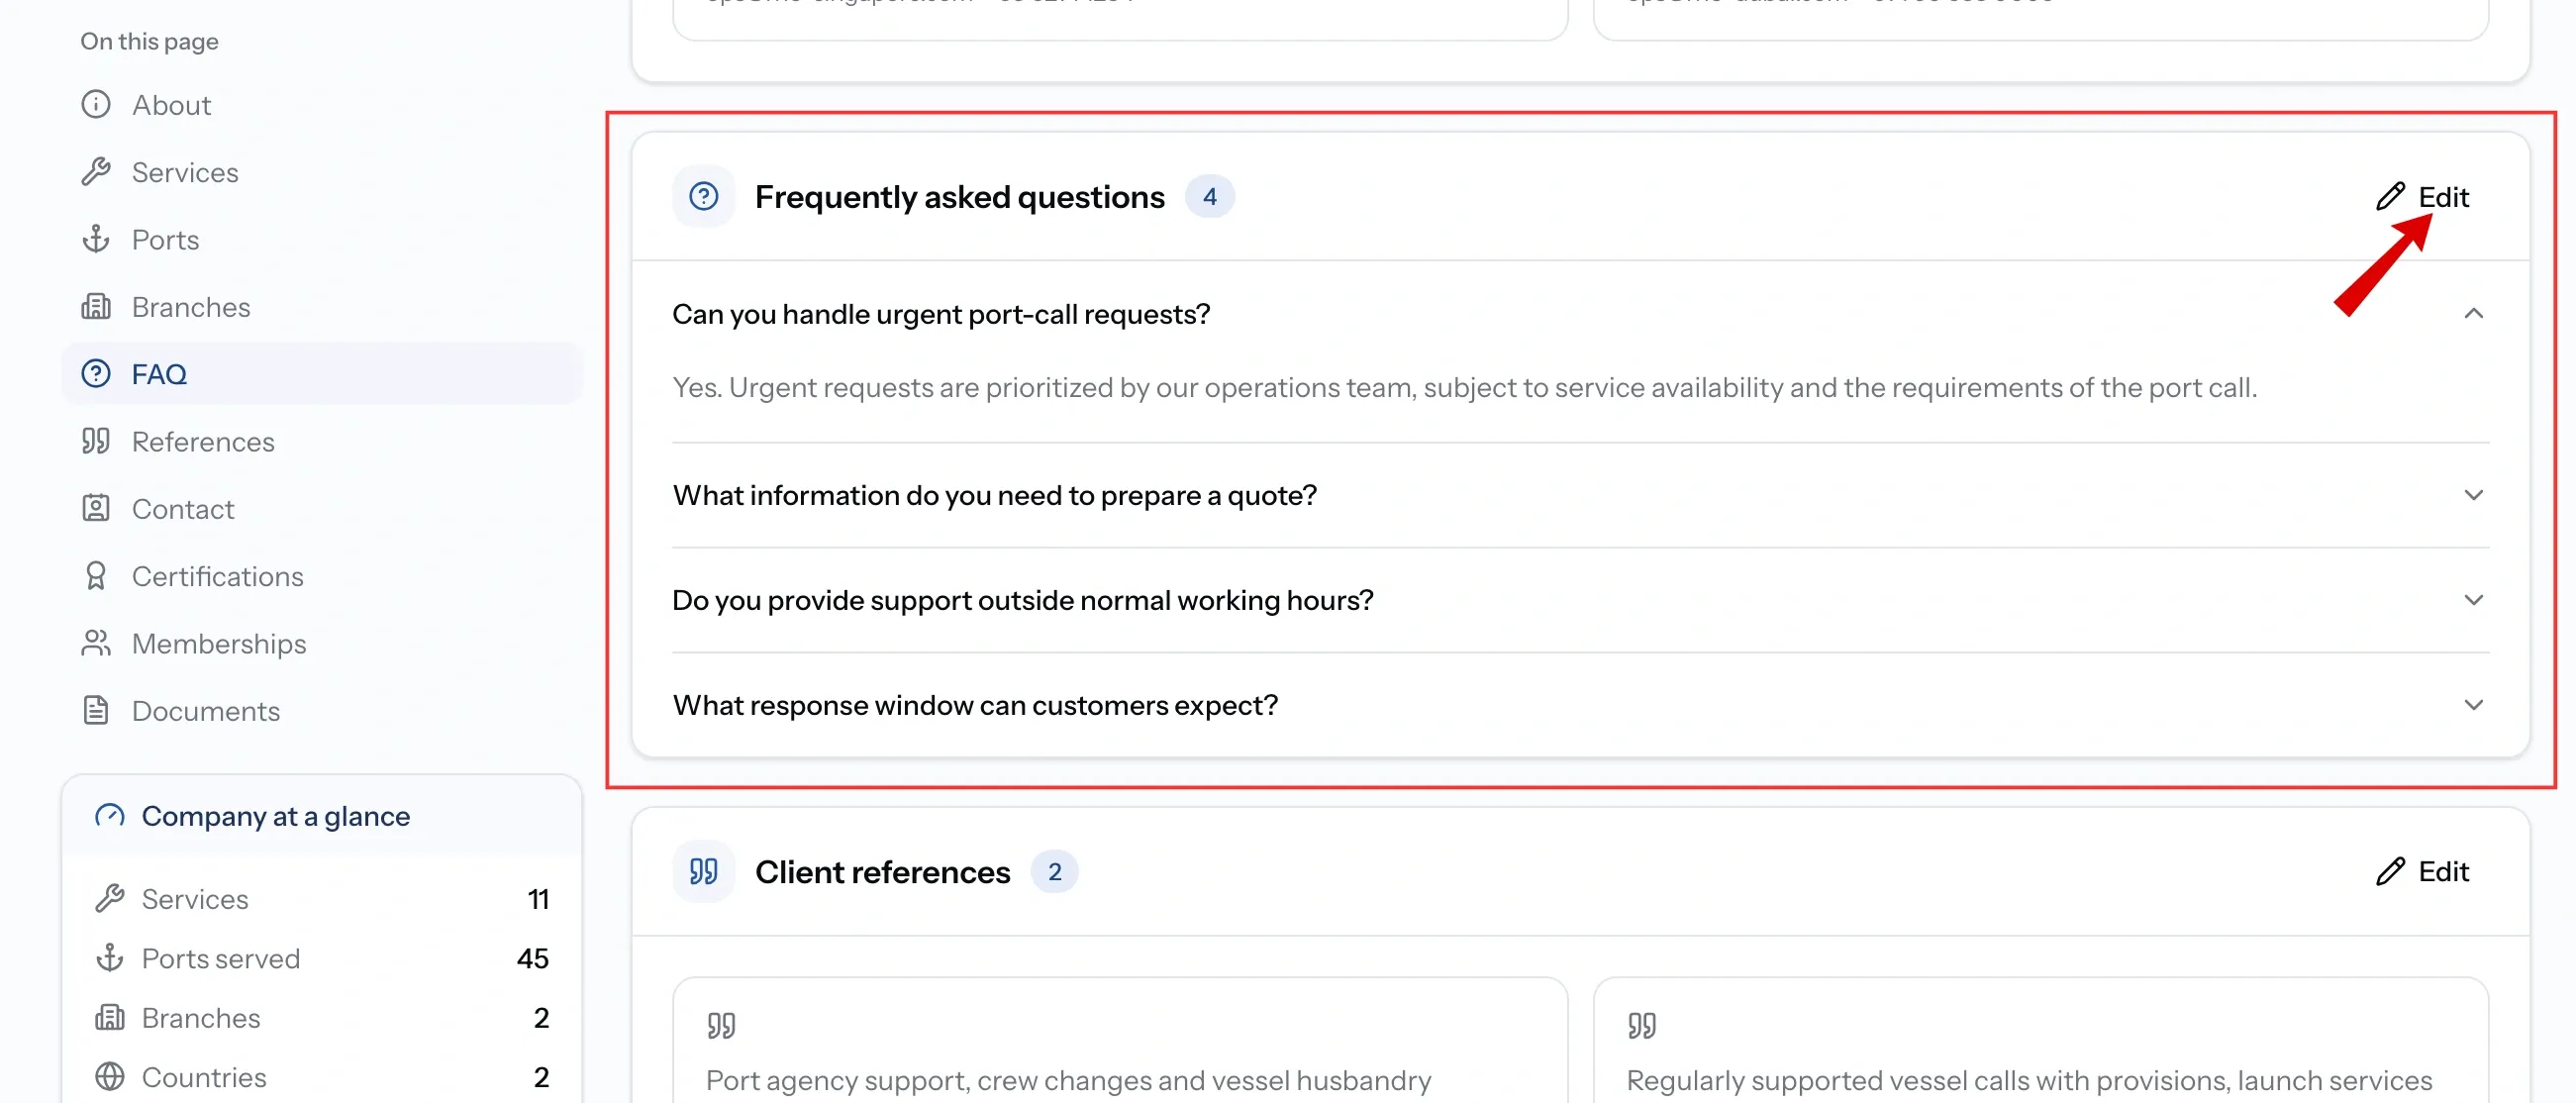Click the Memberships people icon in sidebar
The image size is (2576, 1103).
96,643
